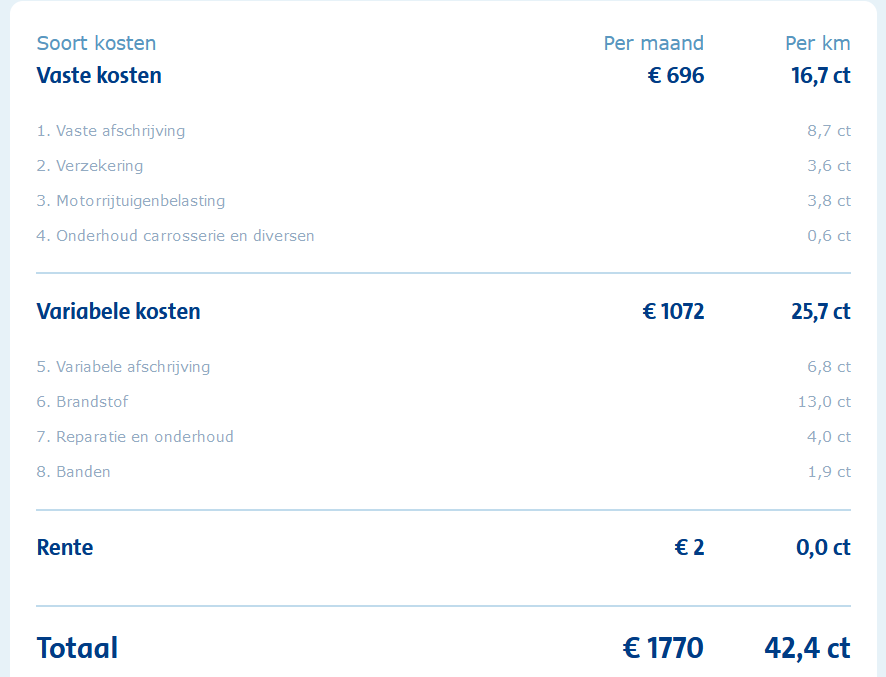Viewport: 886px width, 677px height.
Task: Click the Vaste kosten heading
Action: [x=99, y=75]
